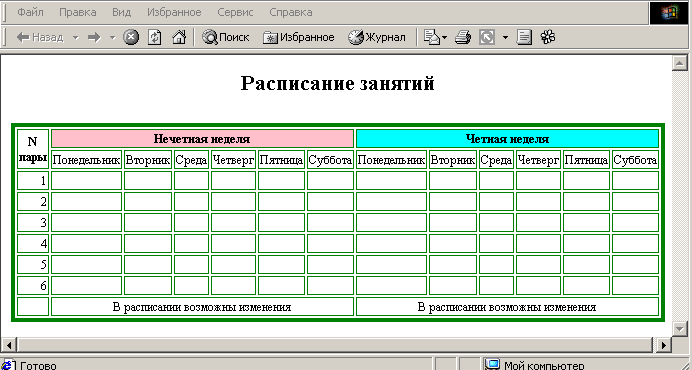This screenshot has height=370, width=692.
Task: Click the Edit page document icon
Action: 524,37
